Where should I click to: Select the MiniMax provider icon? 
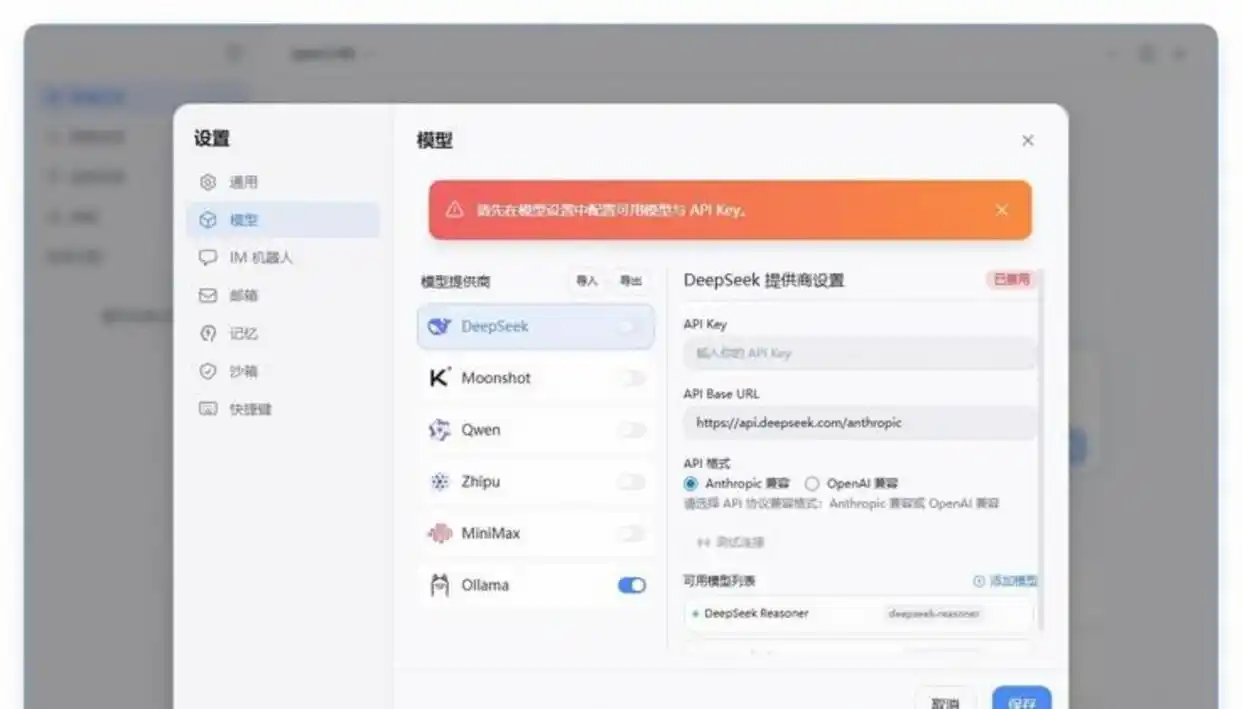pyautogui.click(x=438, y=533)
